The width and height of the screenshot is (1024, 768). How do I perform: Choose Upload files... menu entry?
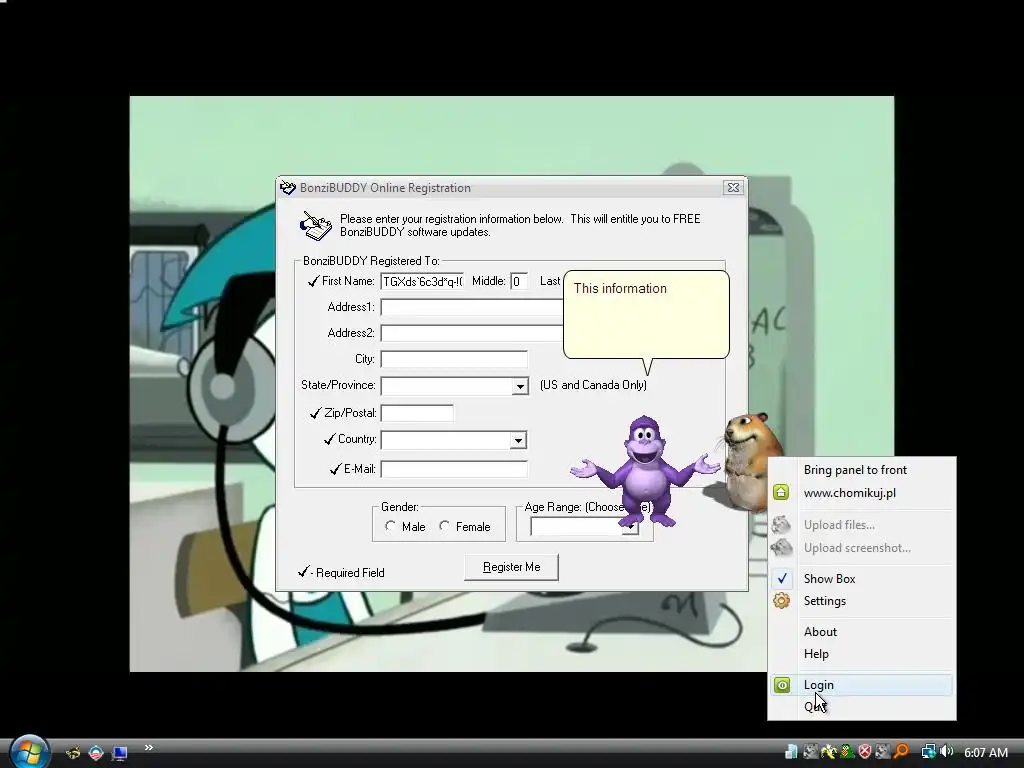coord(839,524)
